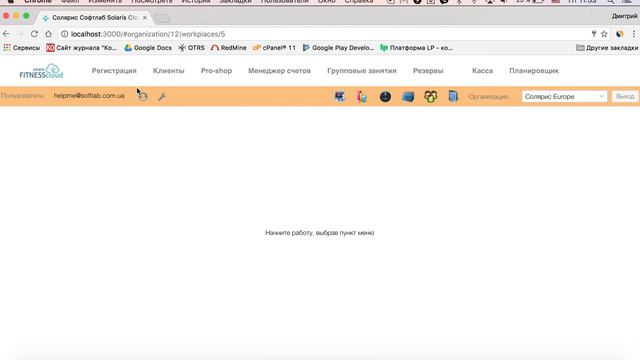Click the saved password key icon
Image resolution: width=640 pixels, height=360 pixels.
pos(594,34)
